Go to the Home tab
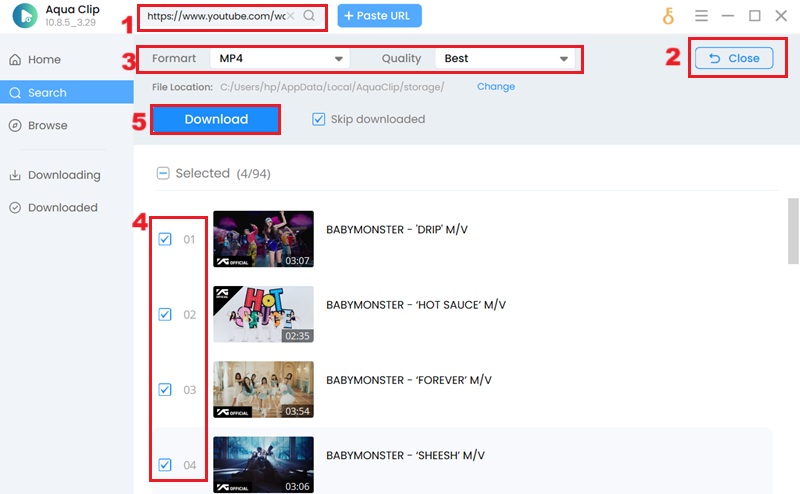The width and height of the screenshot is (800, 494). coord(67,60)
